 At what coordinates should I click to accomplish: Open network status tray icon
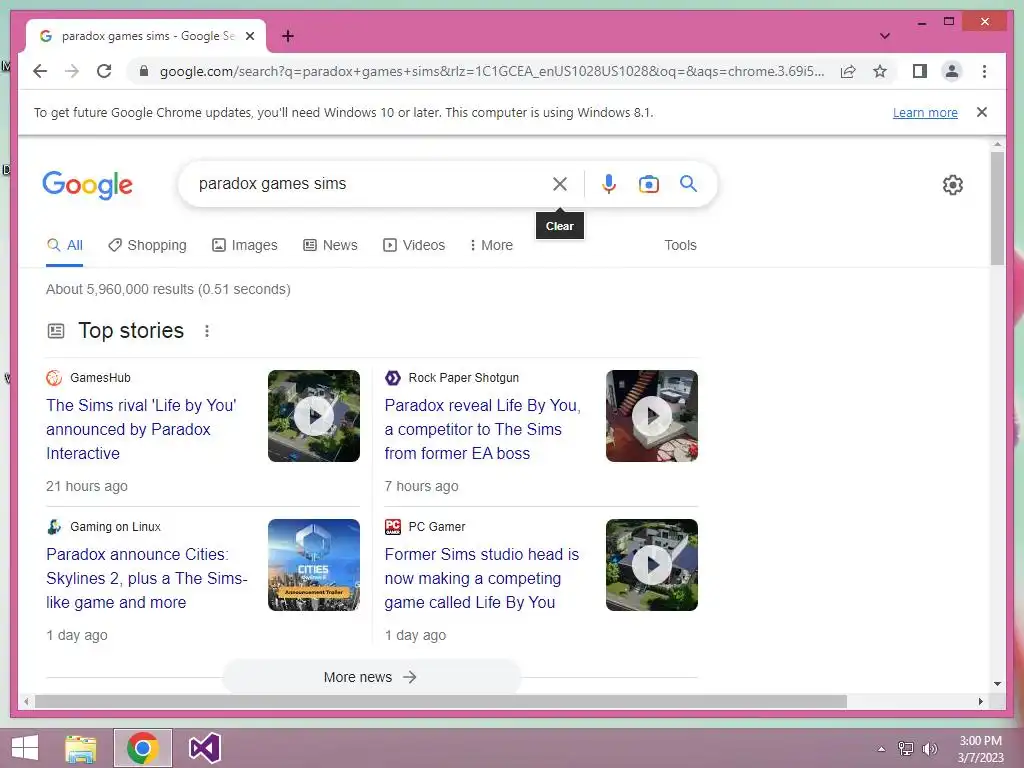pyautogui.click(x=906, y=749)
